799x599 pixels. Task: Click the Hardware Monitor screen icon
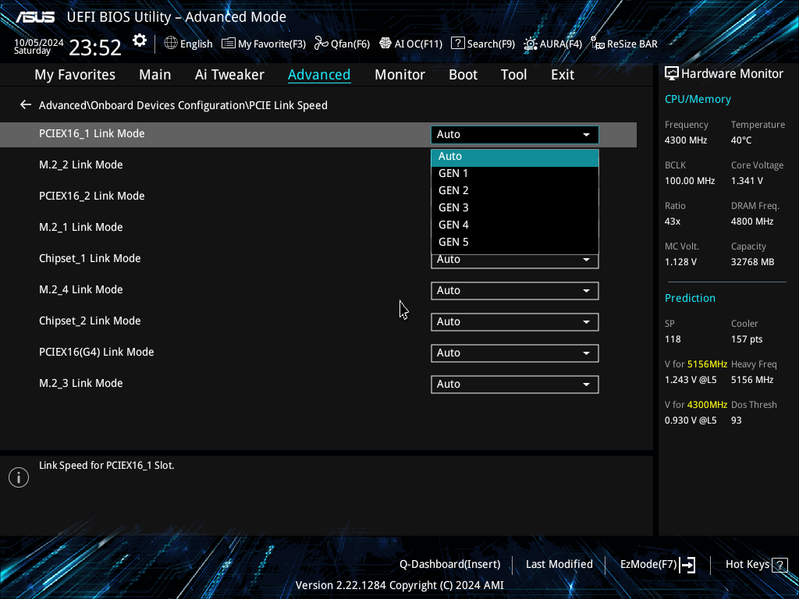[672, 73]
